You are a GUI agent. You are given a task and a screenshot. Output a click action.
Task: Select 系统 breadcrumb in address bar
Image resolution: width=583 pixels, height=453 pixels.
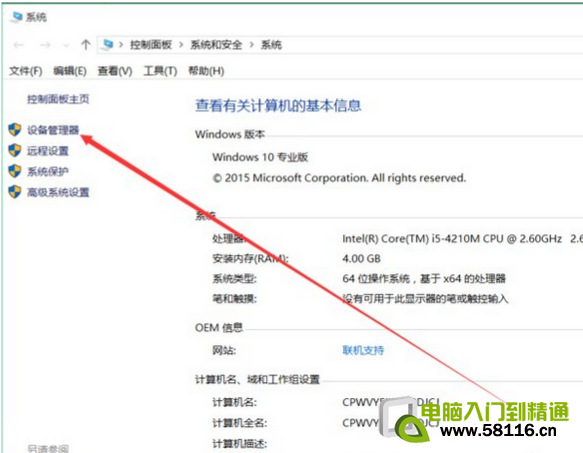(x=271, y=45)
